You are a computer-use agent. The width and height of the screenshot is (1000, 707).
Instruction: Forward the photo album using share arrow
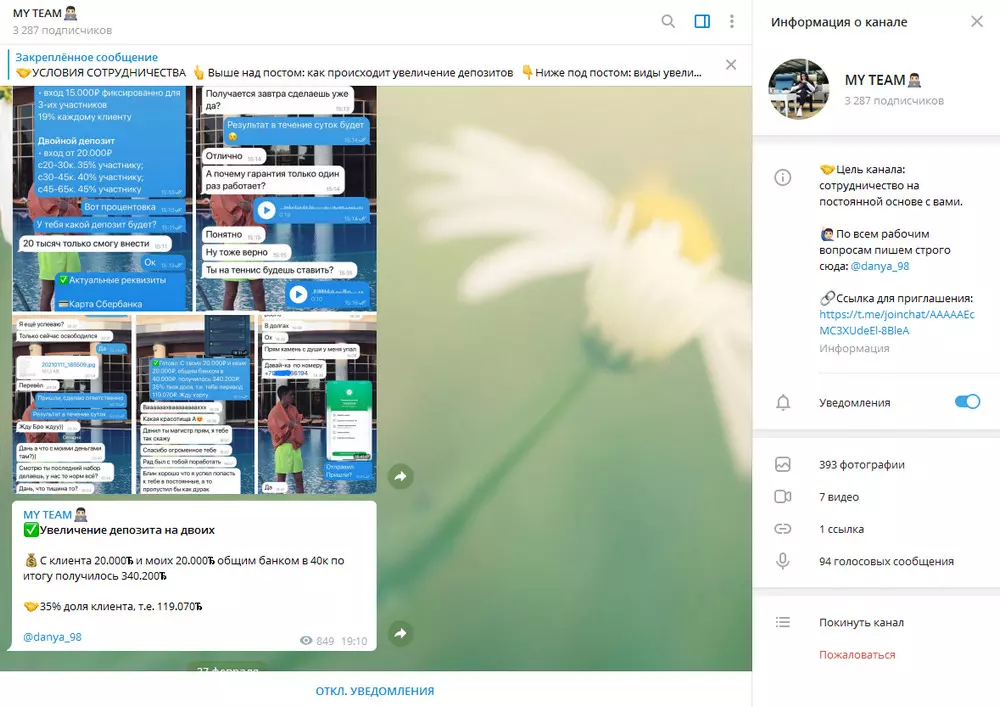pos(401,476)
